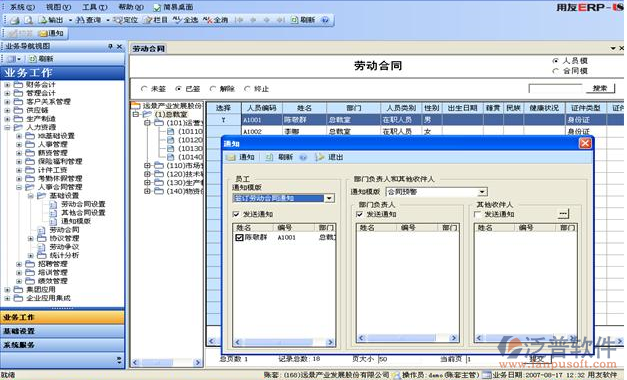Click the 刷新 icon in notification dialog
Viewport: 627px width, 380px height.
pos(270,157)
